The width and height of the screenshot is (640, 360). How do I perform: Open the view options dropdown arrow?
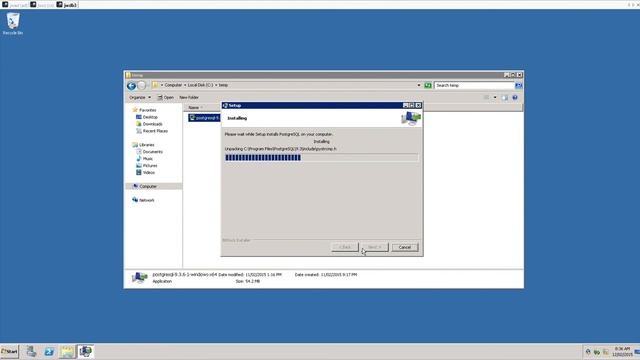[495, 98]
